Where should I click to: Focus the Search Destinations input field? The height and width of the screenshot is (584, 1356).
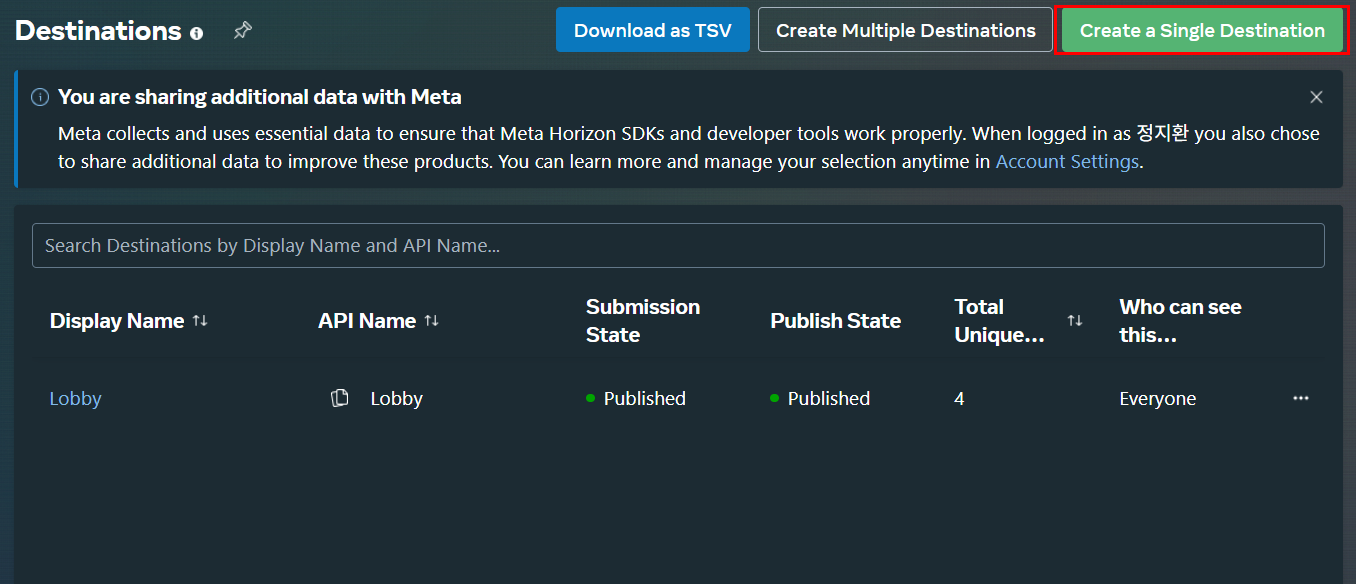(678, 245)
